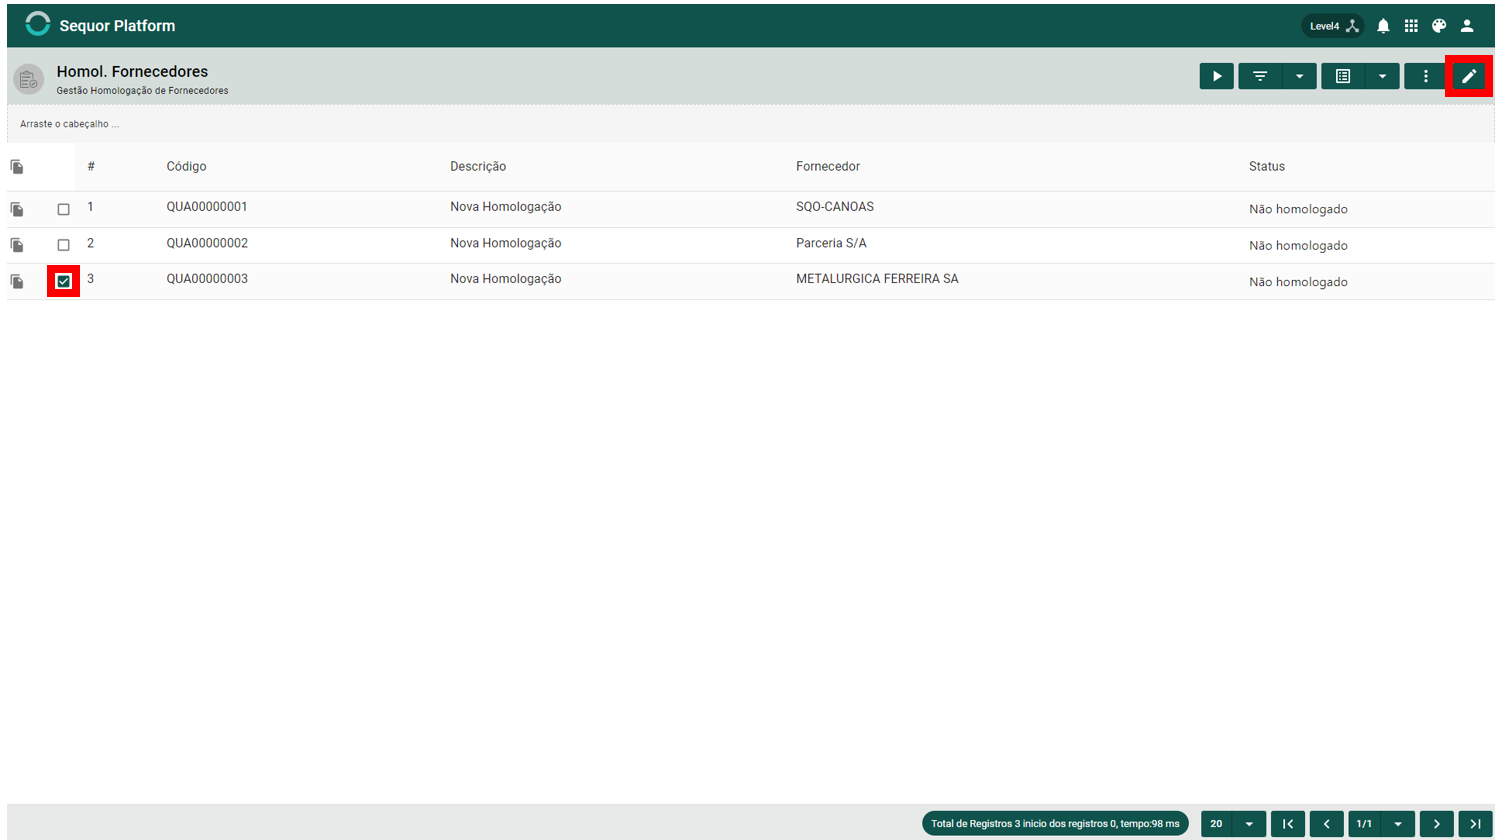Image resolution: width=1500 pixels, height=840 pixels.
Task: Sort by the # column header
Action: click(x=91, y=166)
